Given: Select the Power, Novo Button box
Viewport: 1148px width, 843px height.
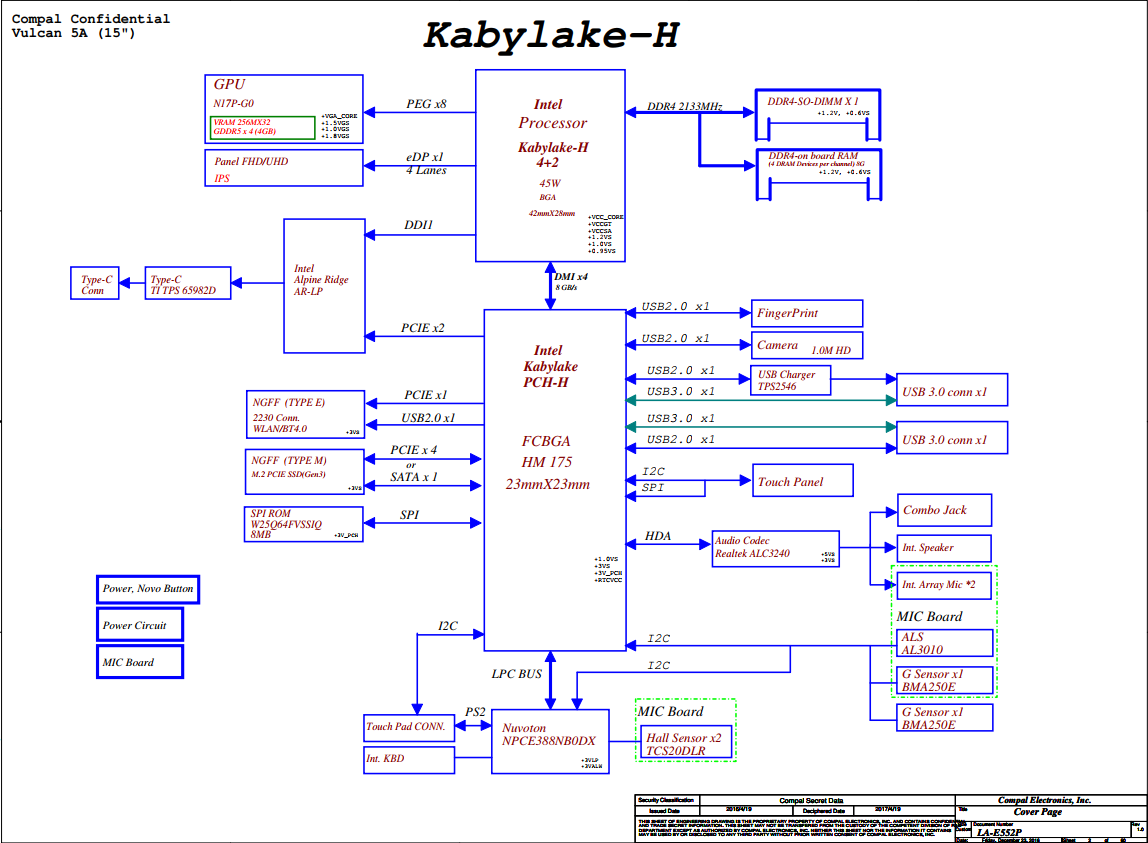Looking at the screenshot, I should tap(148, 589).
